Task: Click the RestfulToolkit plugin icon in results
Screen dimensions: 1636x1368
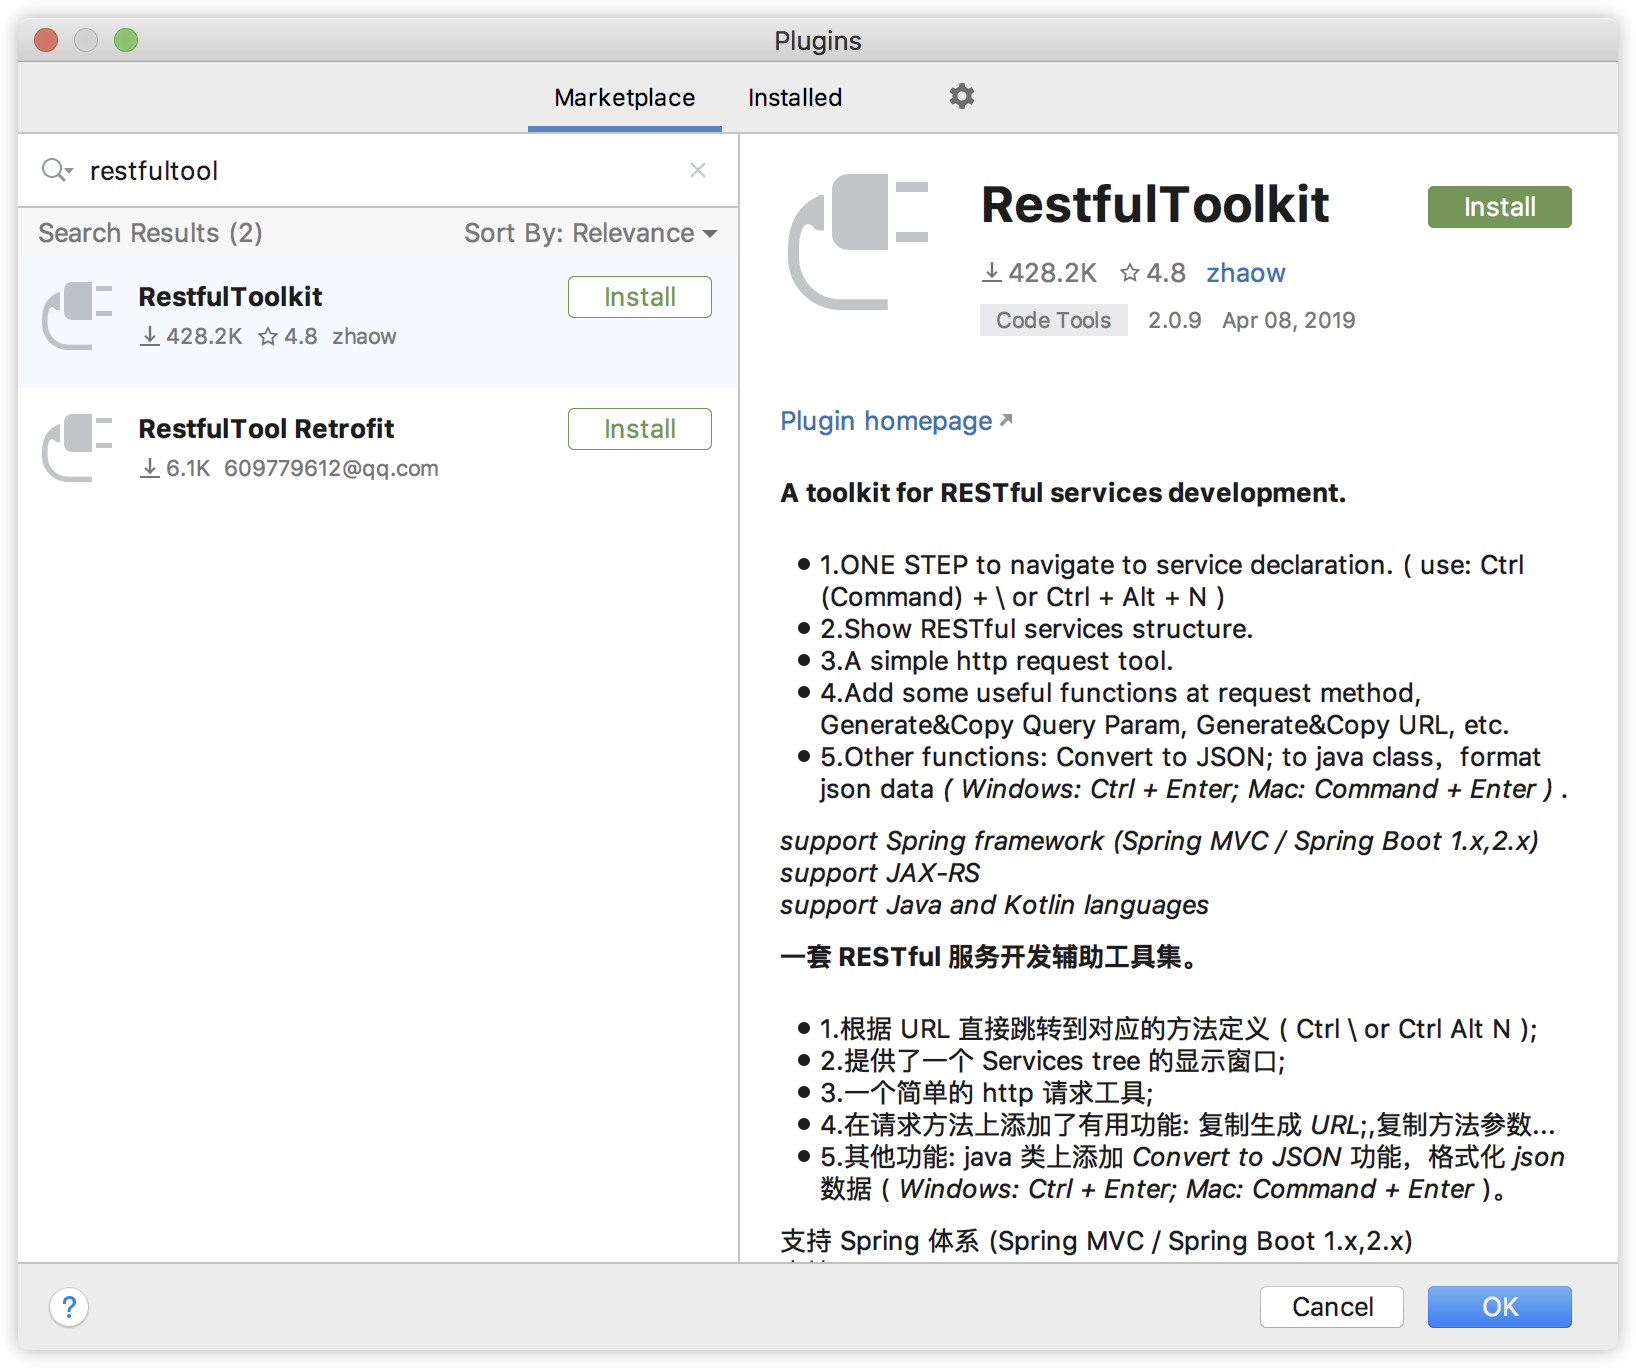Action: [77, 316]
